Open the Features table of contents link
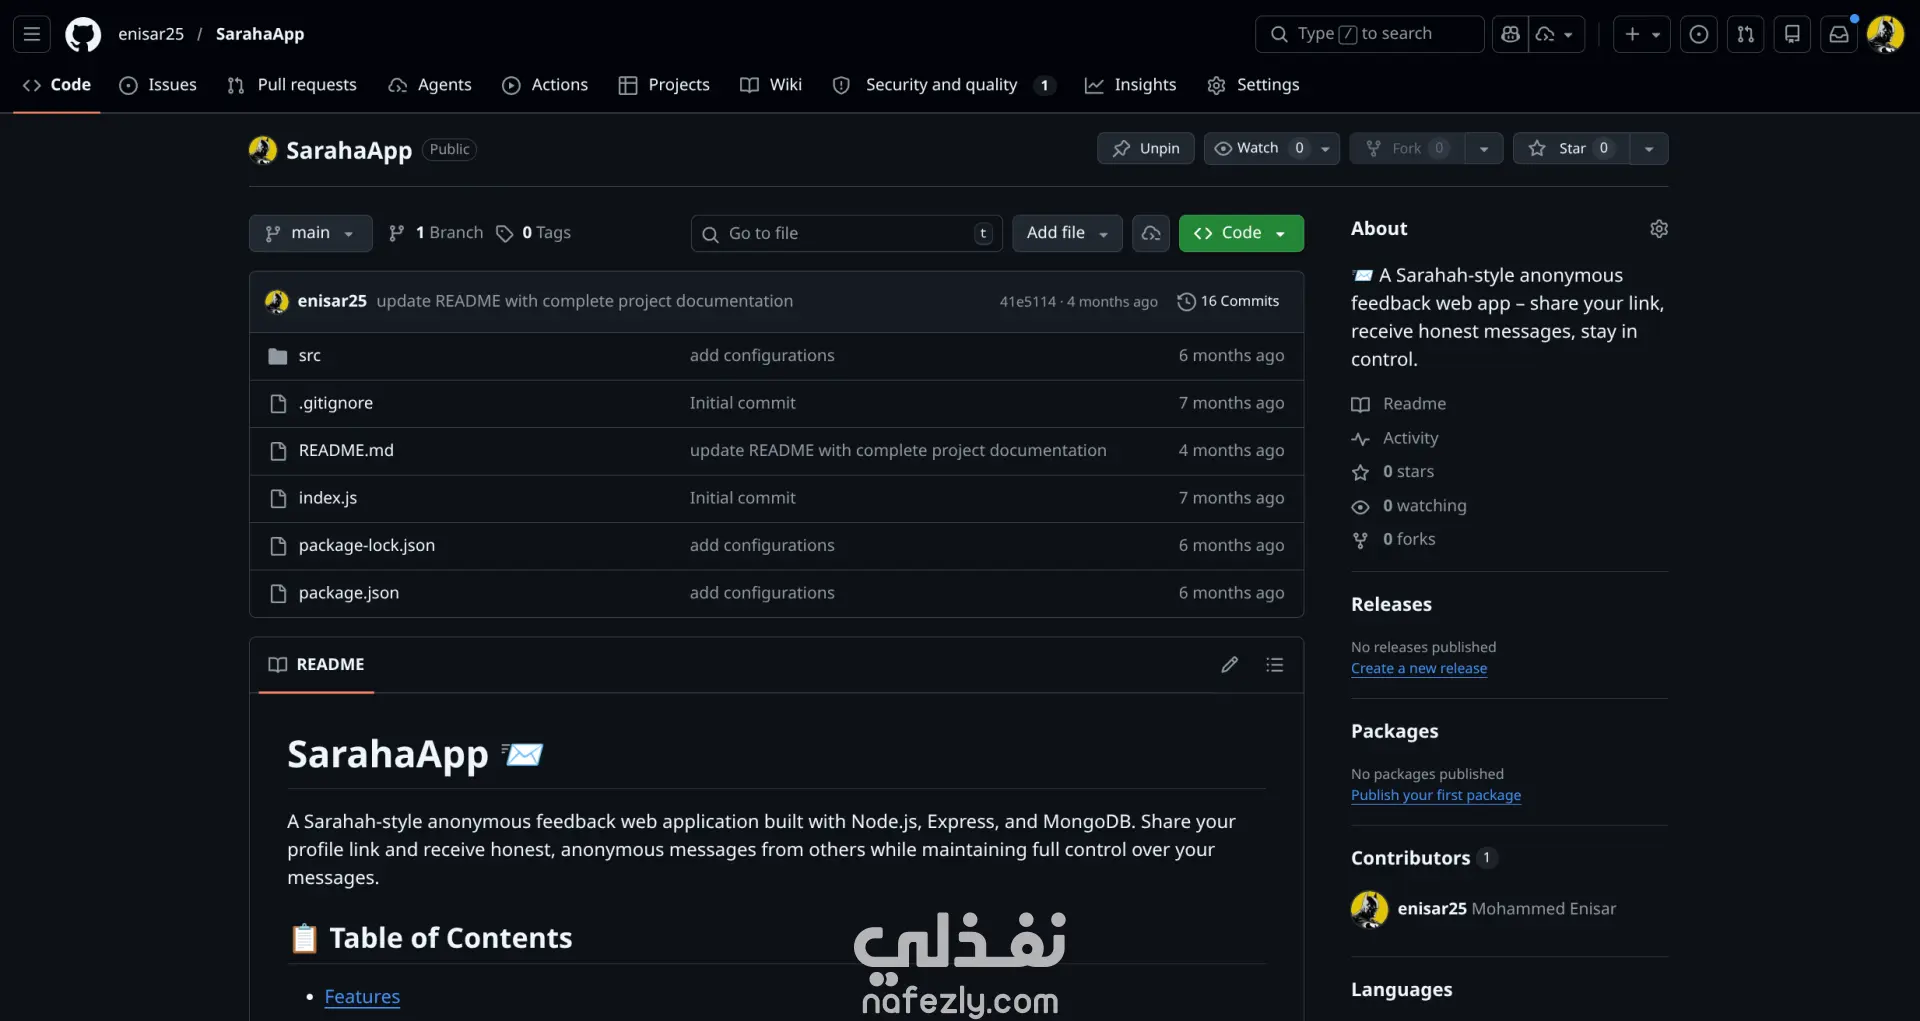 (x=362, y=997)
